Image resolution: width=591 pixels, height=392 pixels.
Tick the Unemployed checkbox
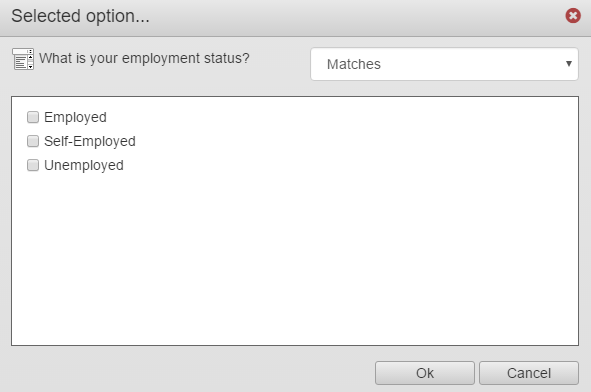pyautogui.click(x=33, y=165)
